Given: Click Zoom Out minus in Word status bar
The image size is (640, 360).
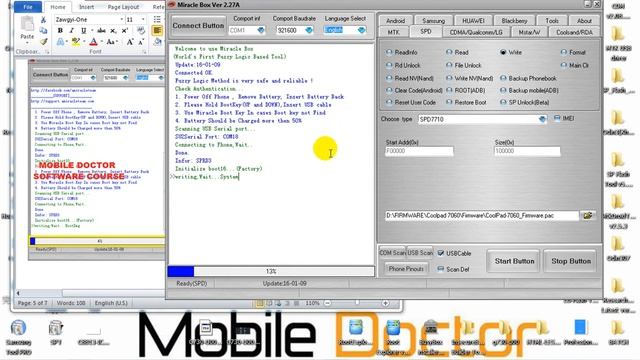Looking at the screenshot, I should tap(327, 303).
